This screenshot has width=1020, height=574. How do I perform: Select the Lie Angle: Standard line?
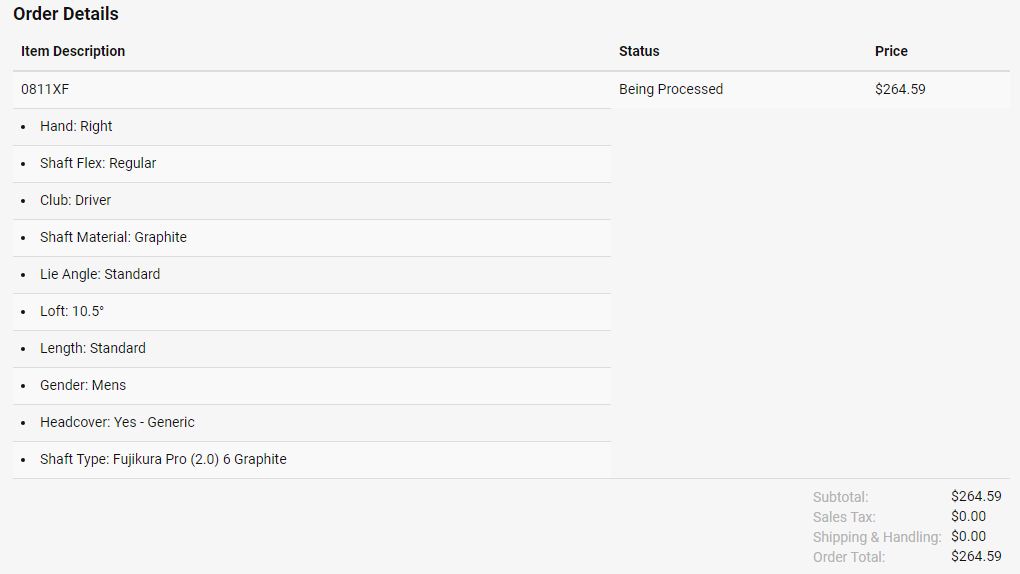[x=100, y=274]
